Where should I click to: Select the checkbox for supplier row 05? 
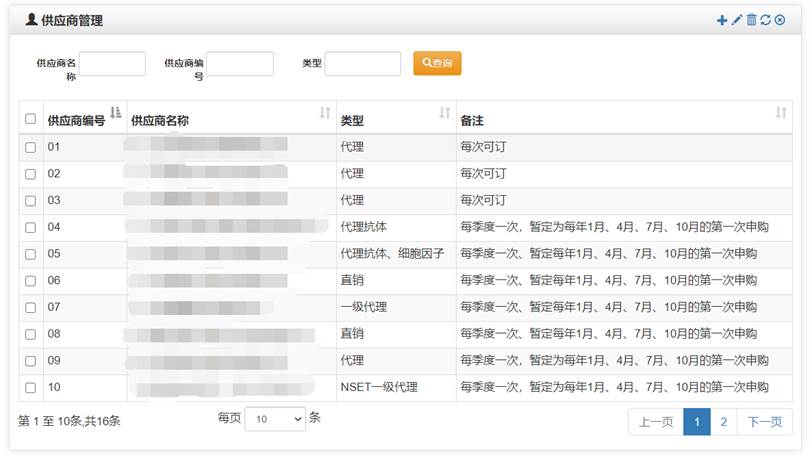[x=30, y=254]
